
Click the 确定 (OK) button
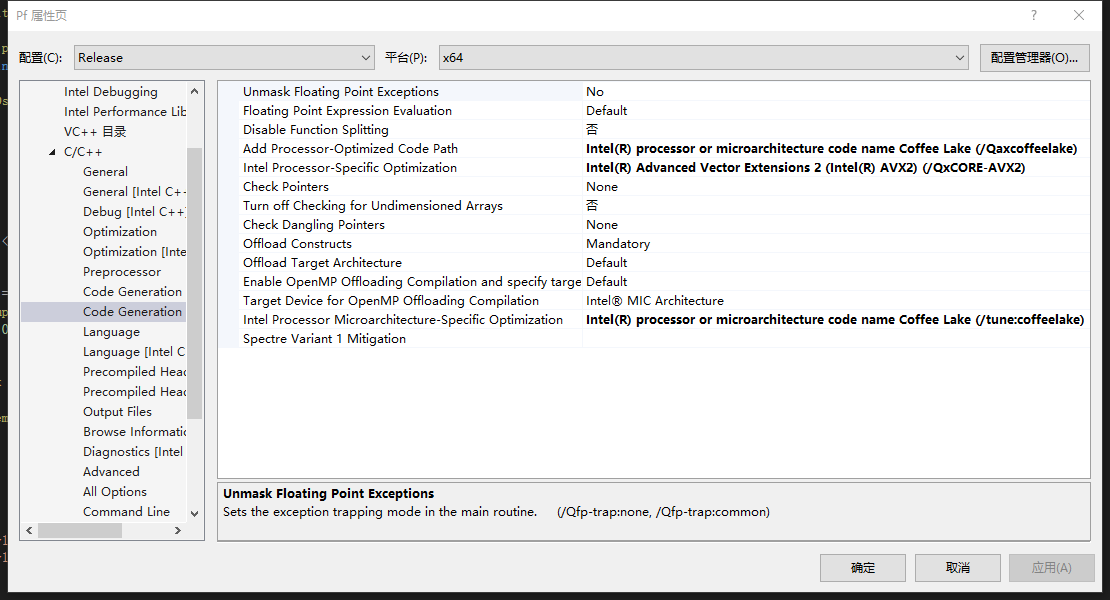pos(863,567)
